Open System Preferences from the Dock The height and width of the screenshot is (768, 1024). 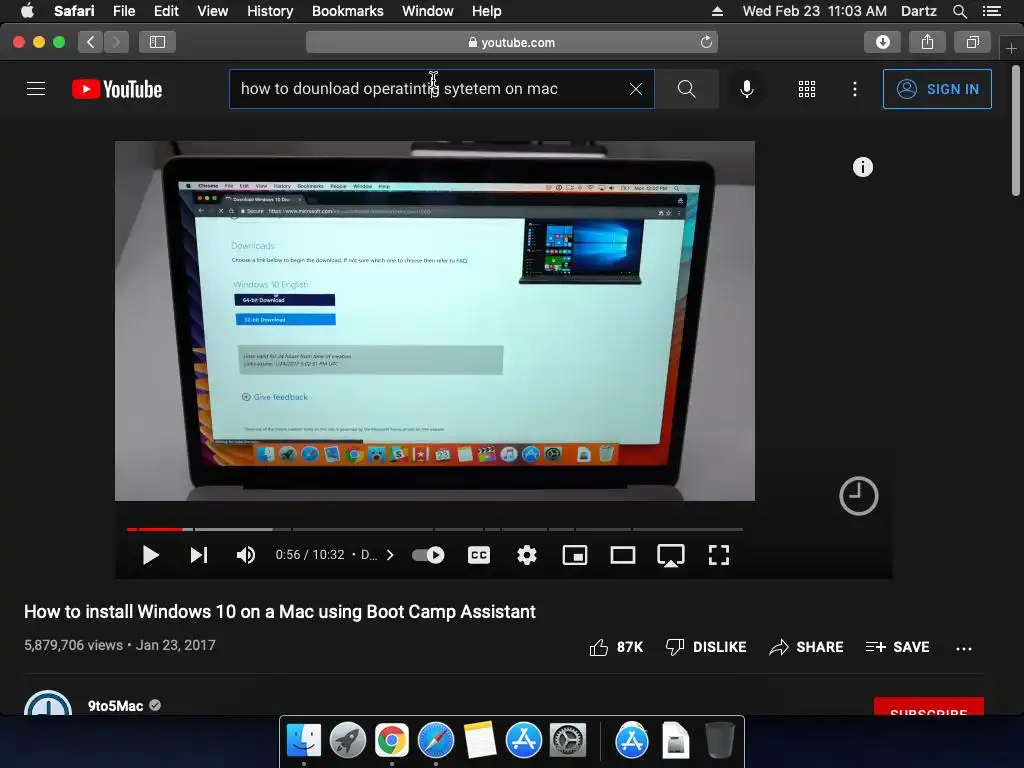[x=568, y=741]
